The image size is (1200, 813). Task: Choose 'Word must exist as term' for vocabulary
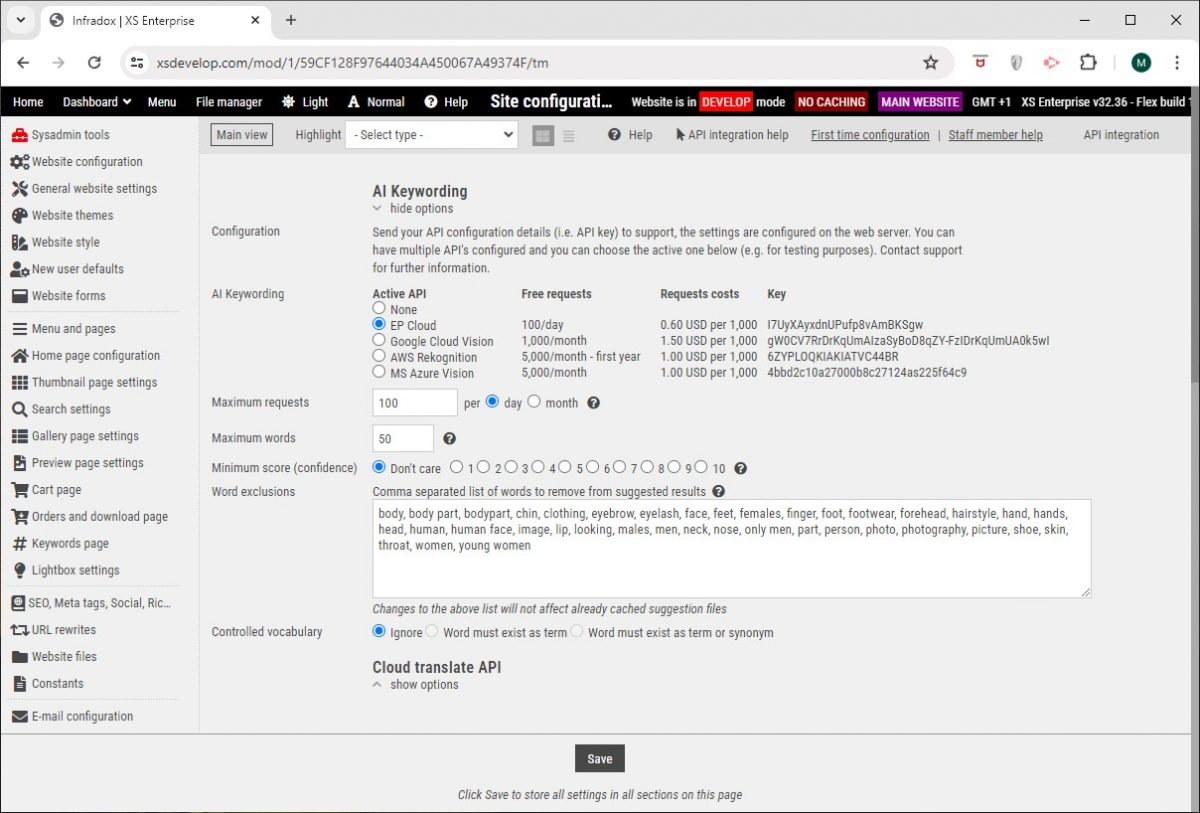430,631
